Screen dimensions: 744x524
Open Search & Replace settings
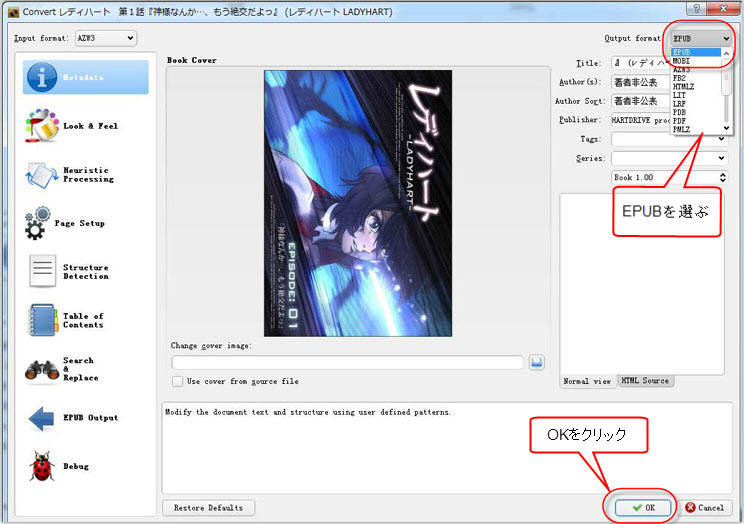(x=63, y=369)
